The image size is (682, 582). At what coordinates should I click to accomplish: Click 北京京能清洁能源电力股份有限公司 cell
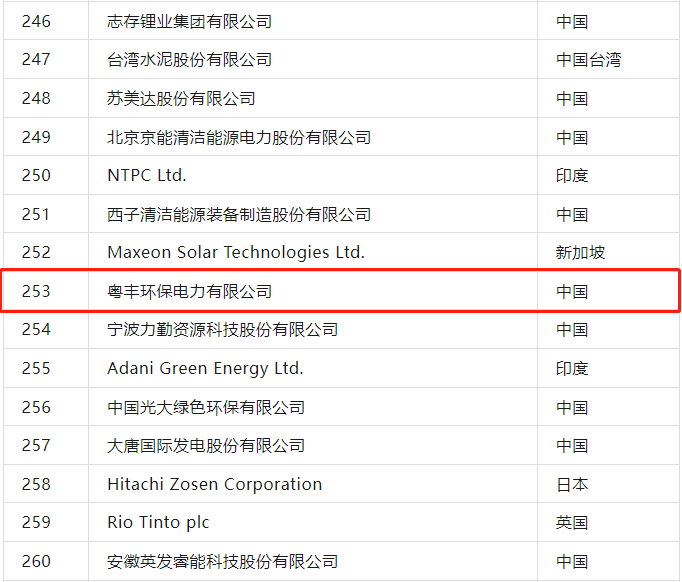pos(239,137)
